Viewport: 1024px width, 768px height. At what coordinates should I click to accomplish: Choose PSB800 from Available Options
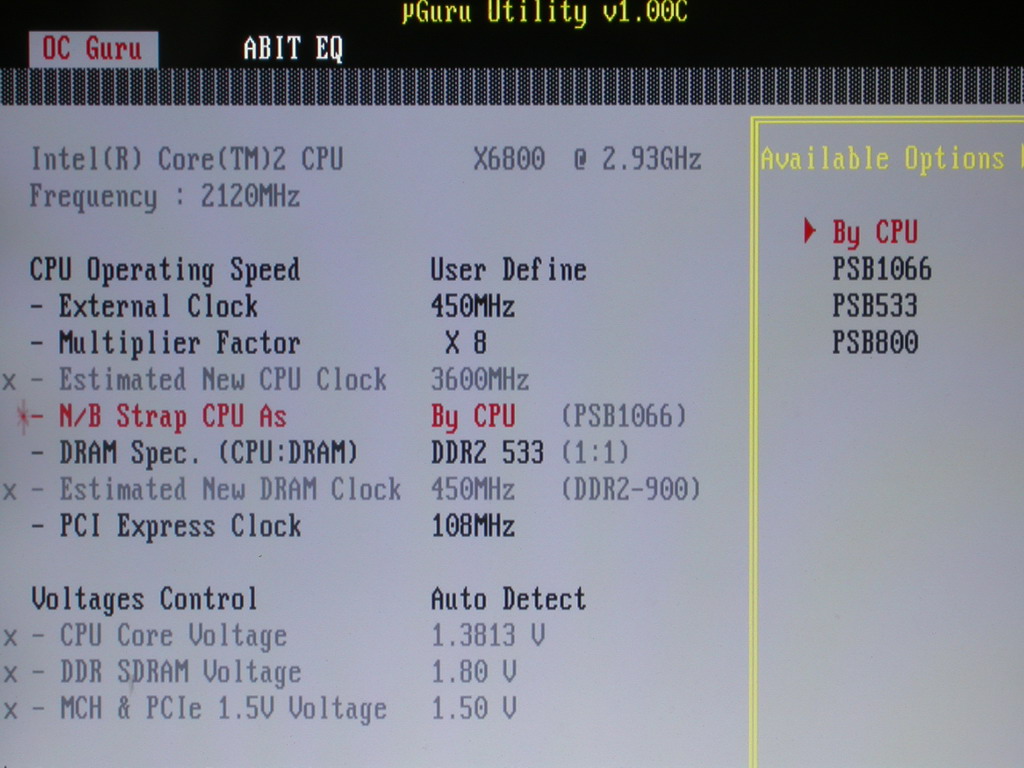874,342
